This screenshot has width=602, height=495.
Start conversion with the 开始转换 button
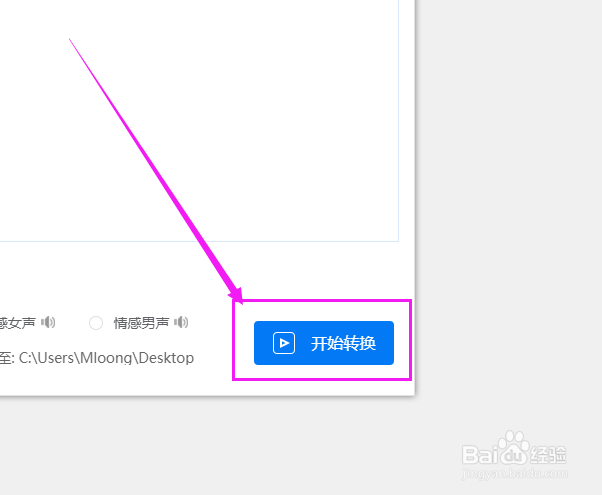[x=324, y=343]
